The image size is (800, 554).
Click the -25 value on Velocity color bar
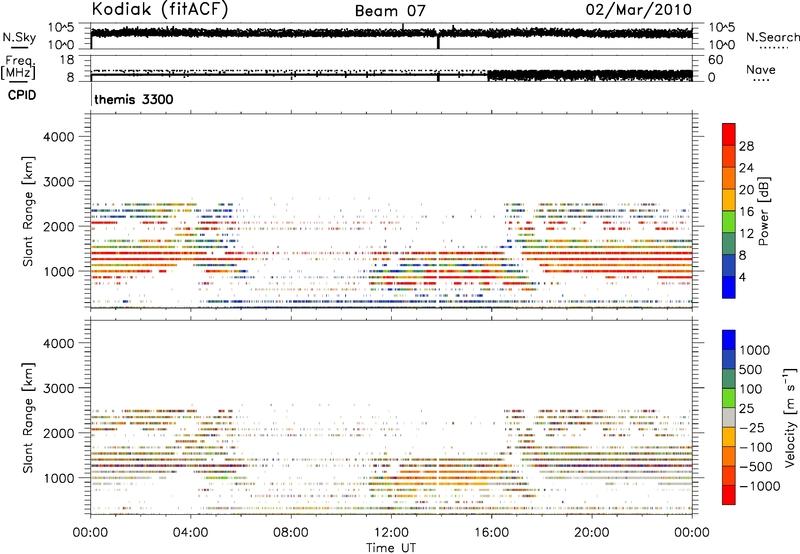[752, 427]
